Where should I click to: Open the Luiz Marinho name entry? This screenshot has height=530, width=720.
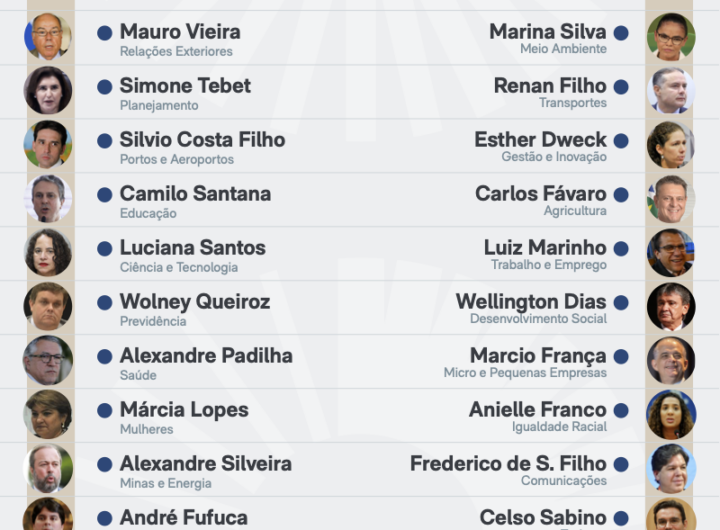(545, 247)
